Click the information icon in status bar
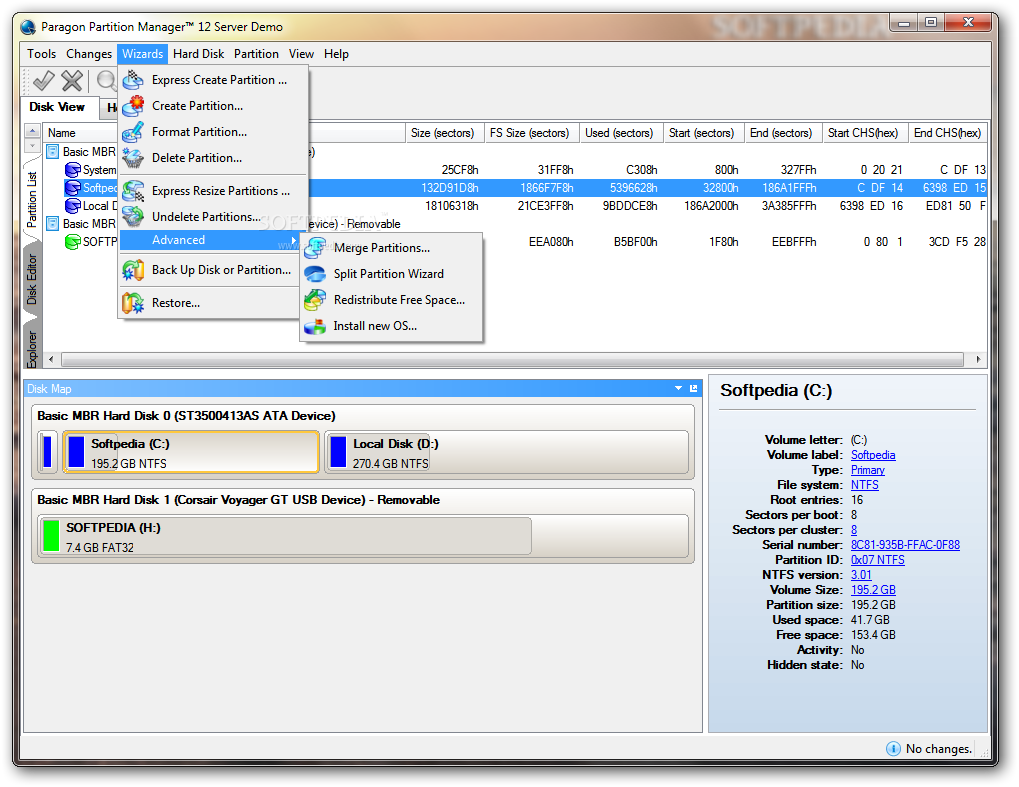The image size is (1019, 787). click(894, 749)
